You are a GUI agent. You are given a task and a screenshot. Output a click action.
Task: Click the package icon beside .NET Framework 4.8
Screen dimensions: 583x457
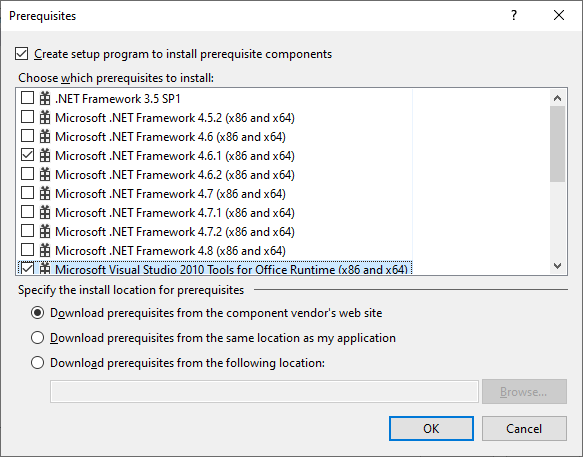click(45, 250)
